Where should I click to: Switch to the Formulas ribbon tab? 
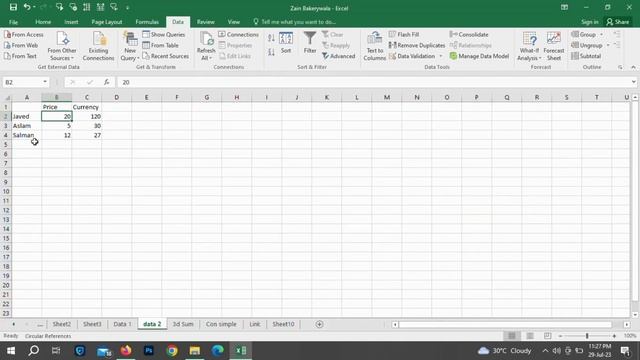[x=147, y=22]
